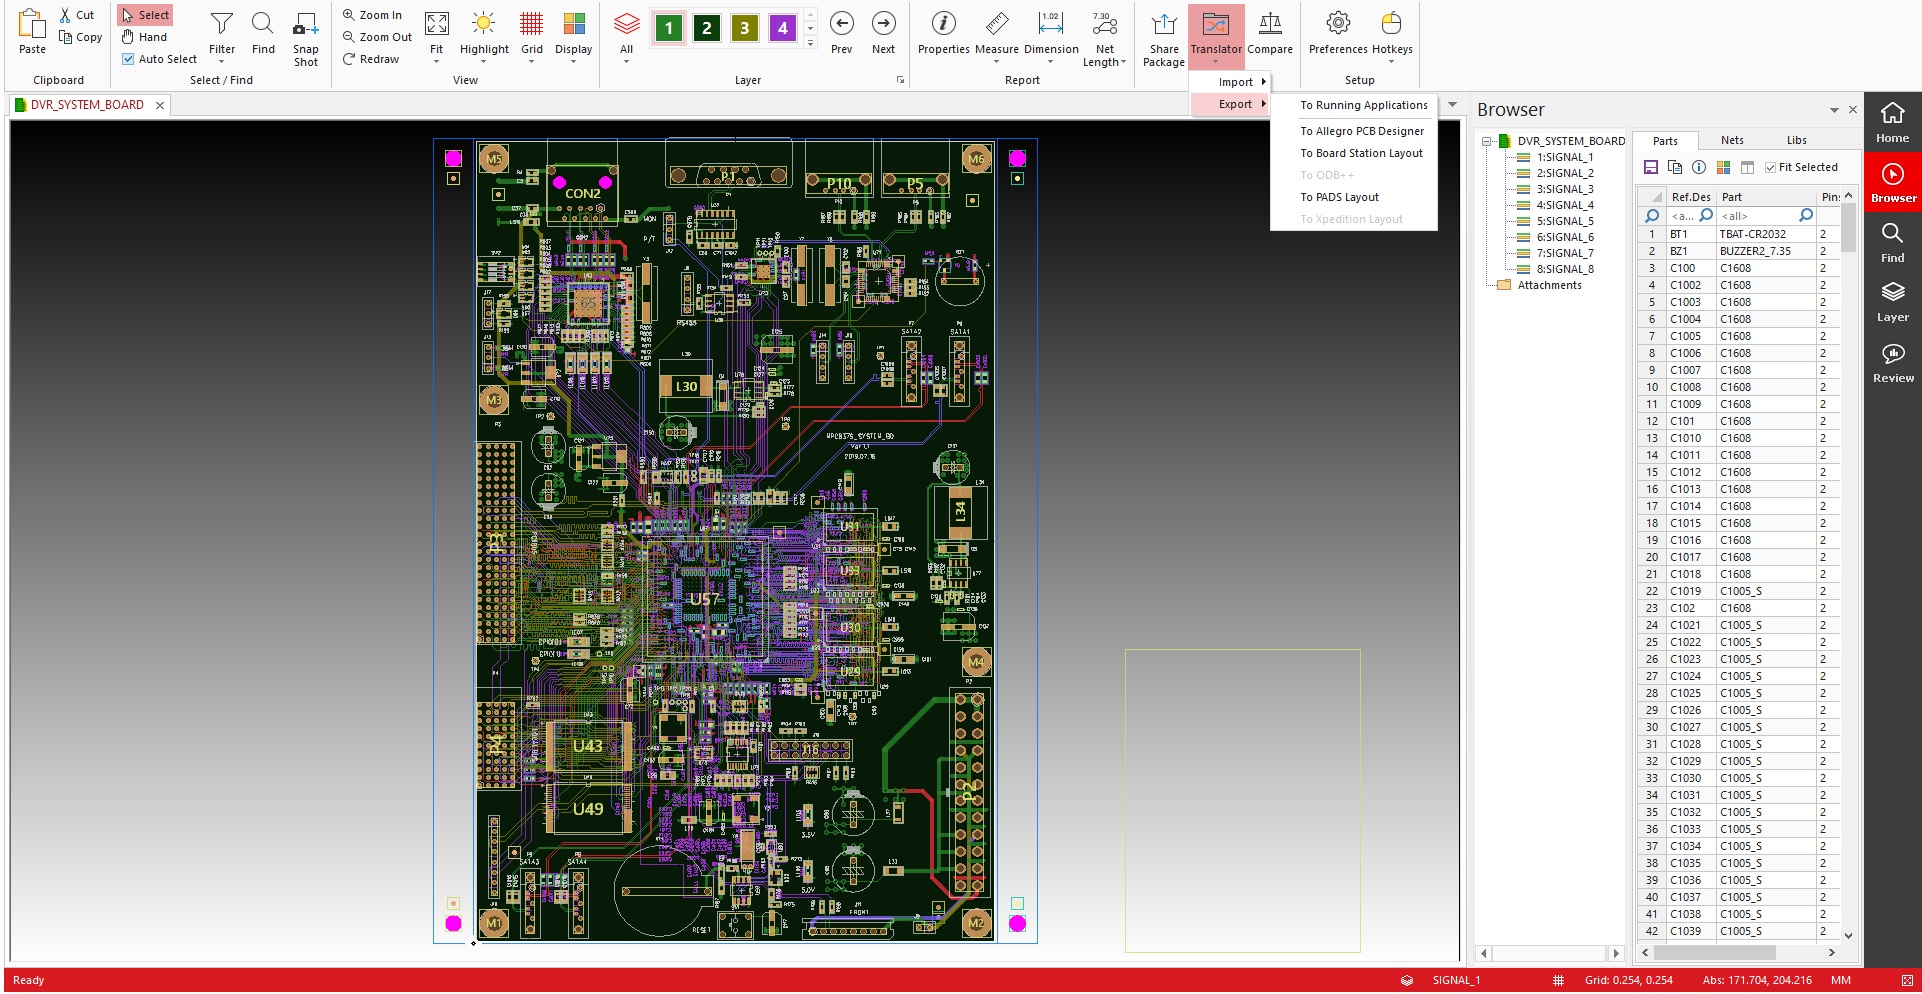
Task: Switch to the Nets tab
Action: tap(1732, 140)
